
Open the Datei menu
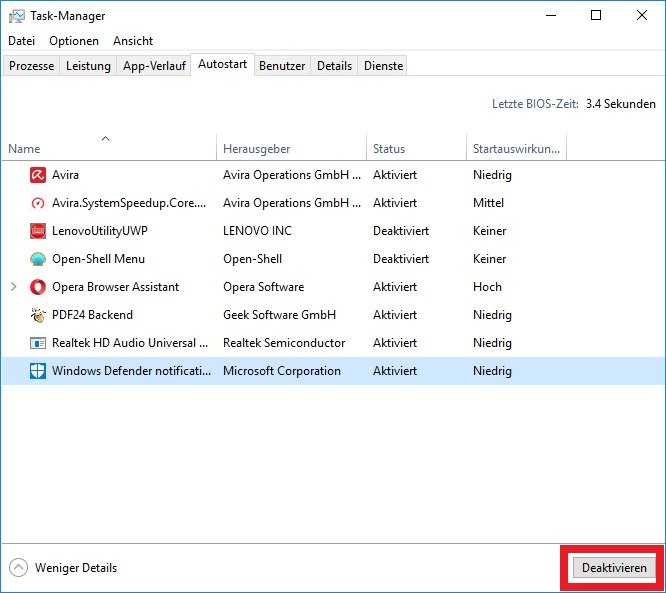click(21, 41)
